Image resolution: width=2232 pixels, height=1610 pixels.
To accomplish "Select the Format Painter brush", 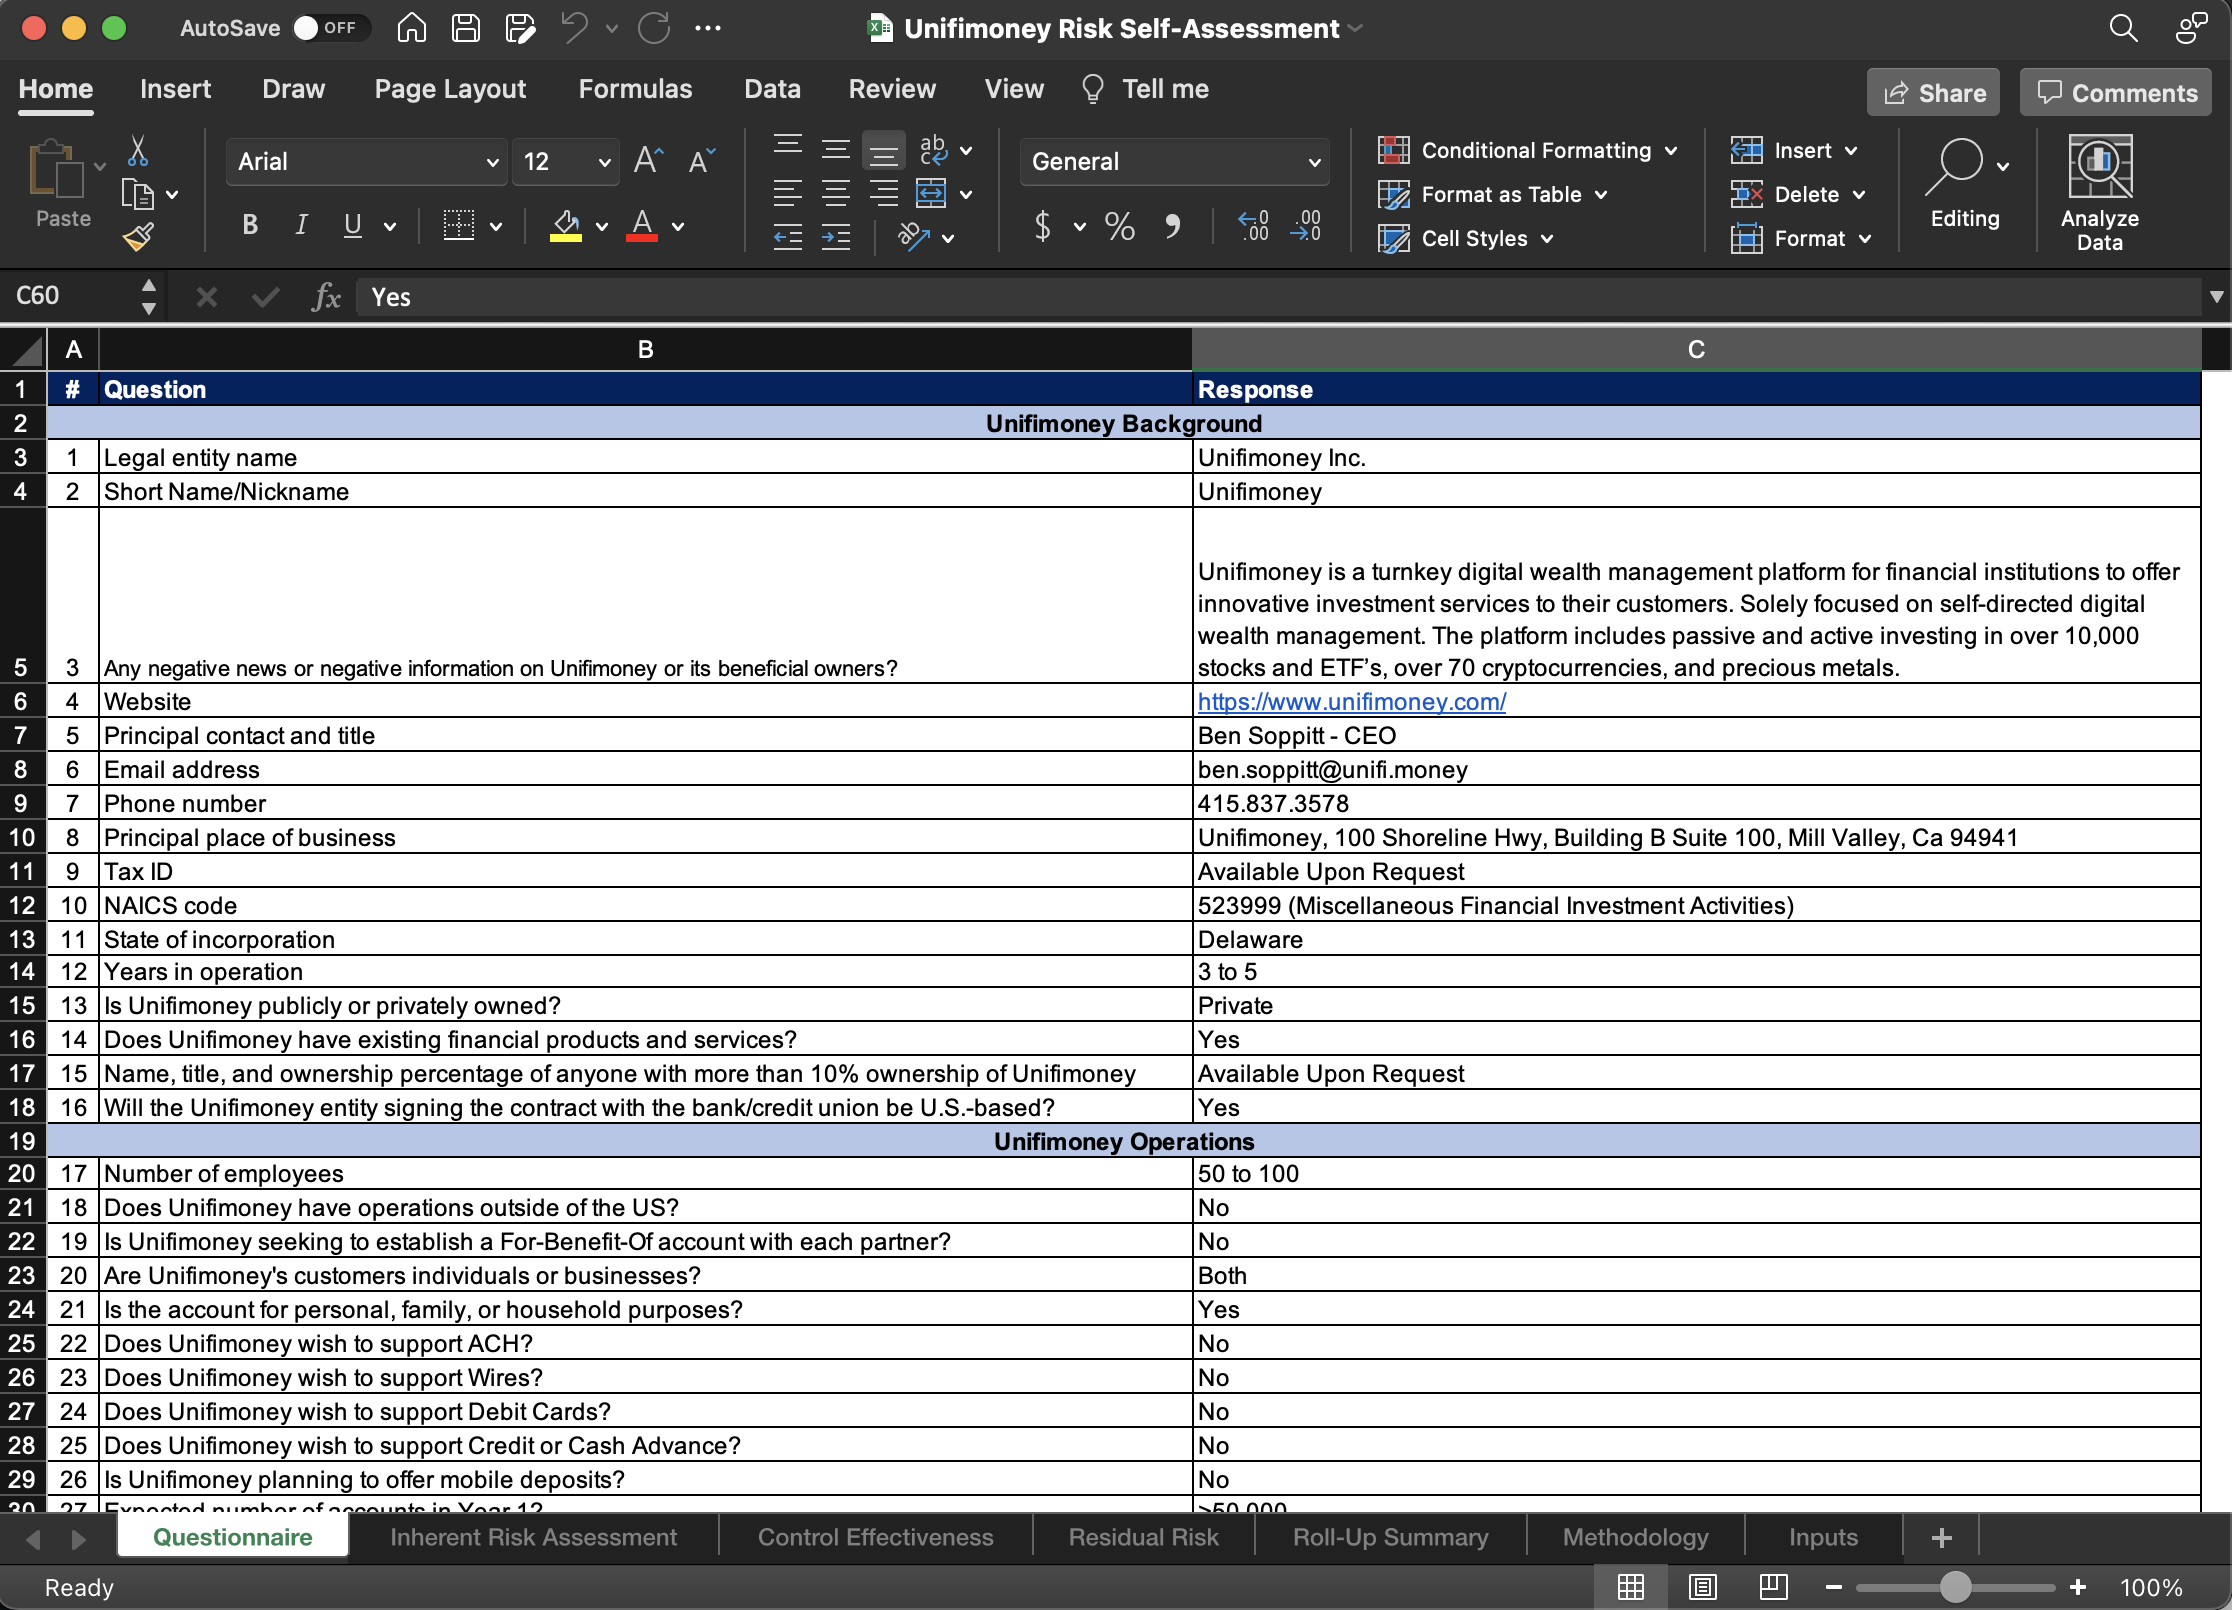I will tap(138, 237).
